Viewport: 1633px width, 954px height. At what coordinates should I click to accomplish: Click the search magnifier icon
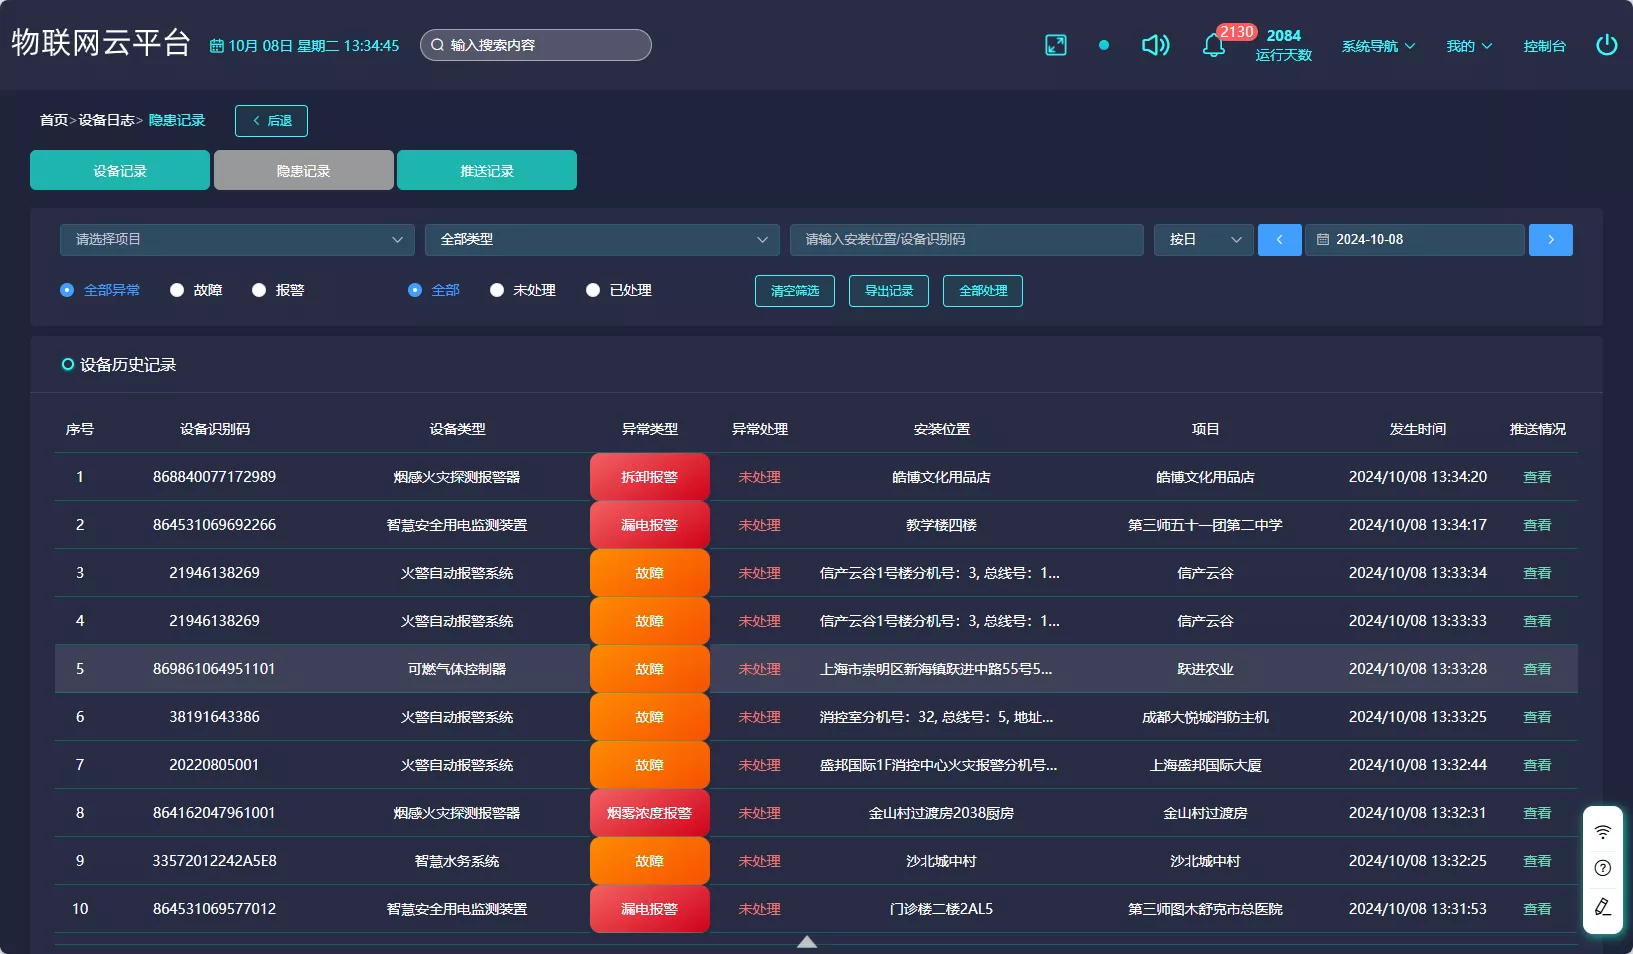[x=437, y=45]
